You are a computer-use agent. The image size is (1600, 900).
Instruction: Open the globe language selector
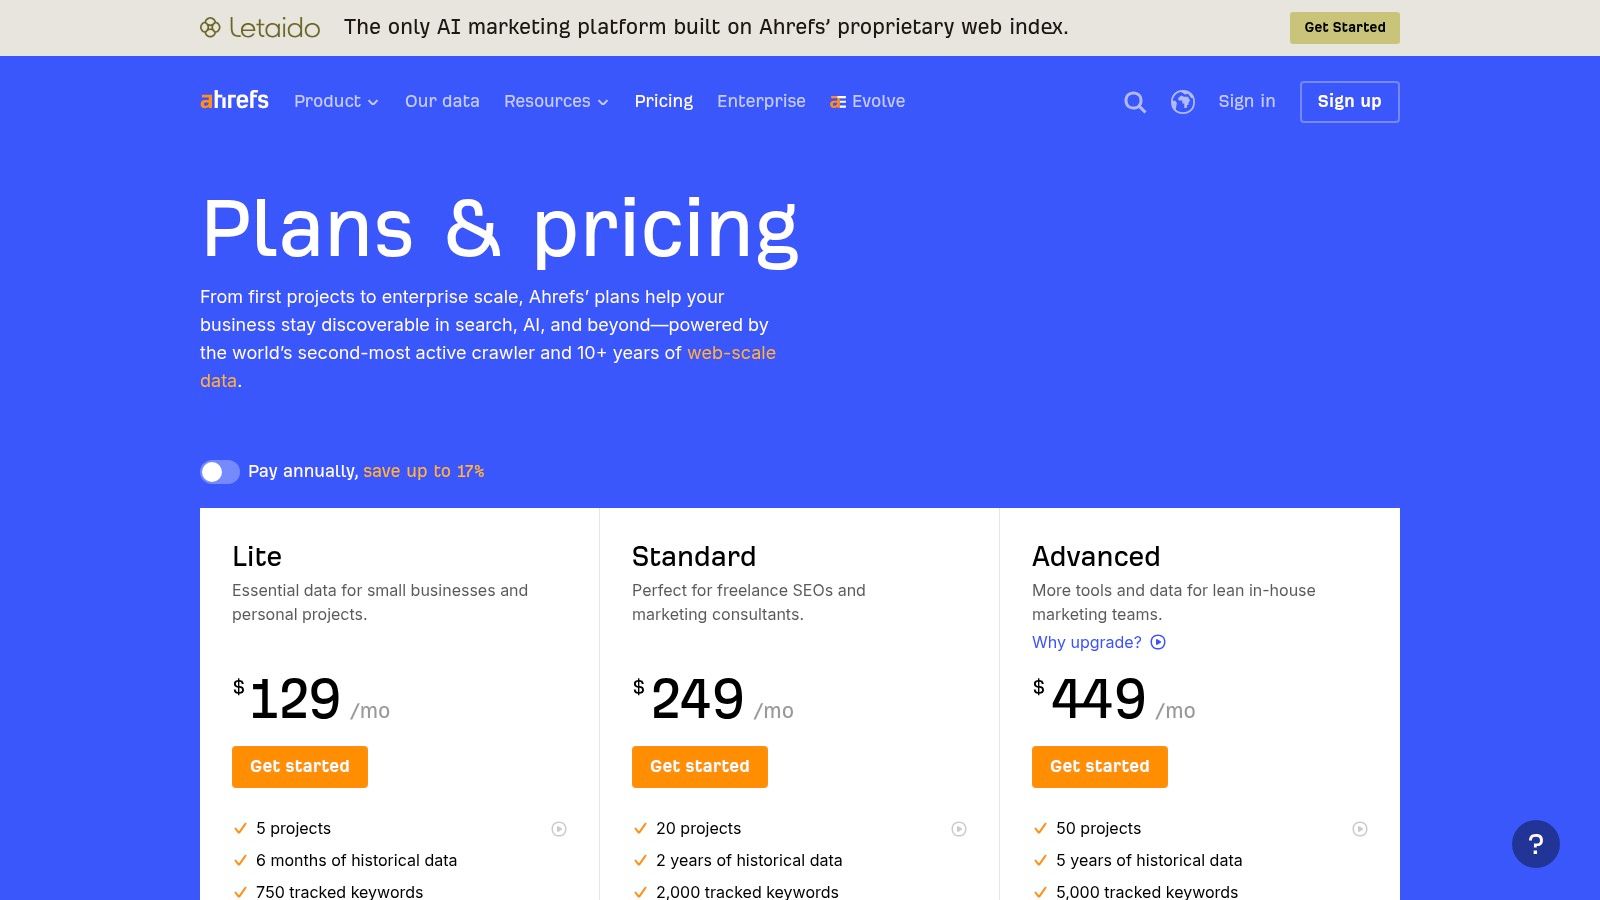(x=1183, y=102)
